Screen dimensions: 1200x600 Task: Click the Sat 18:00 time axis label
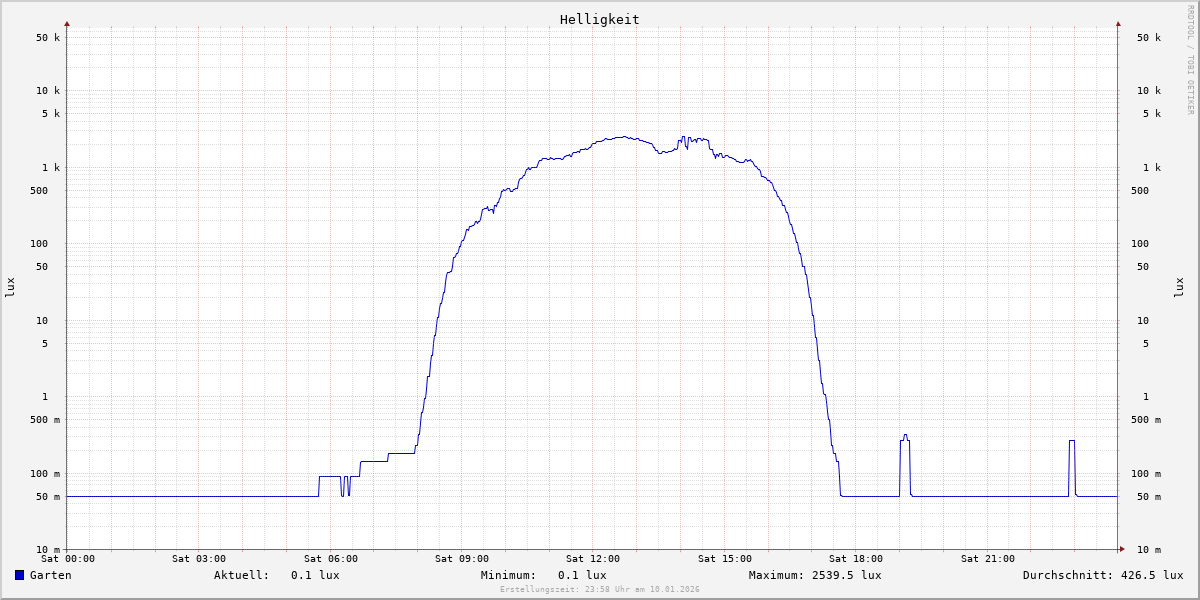856,559
